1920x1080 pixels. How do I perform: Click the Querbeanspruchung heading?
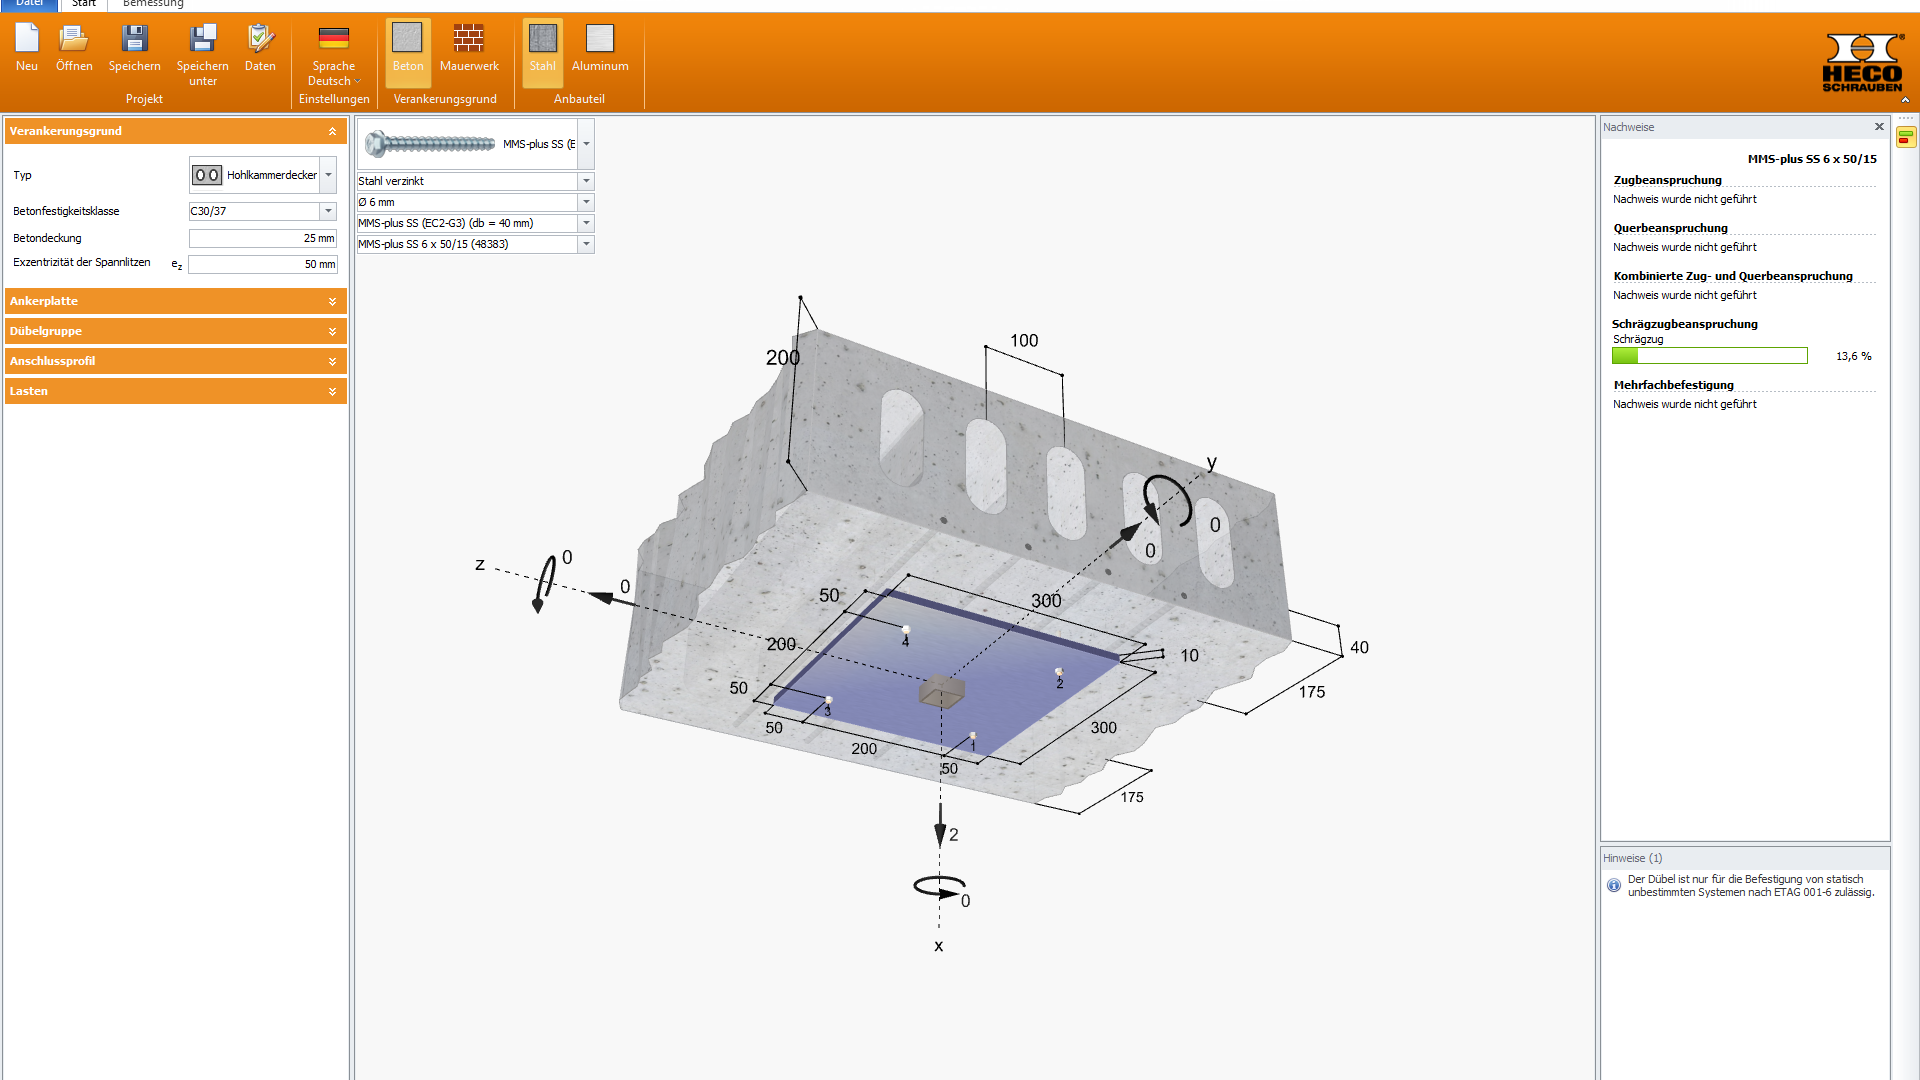point(1670,228)
